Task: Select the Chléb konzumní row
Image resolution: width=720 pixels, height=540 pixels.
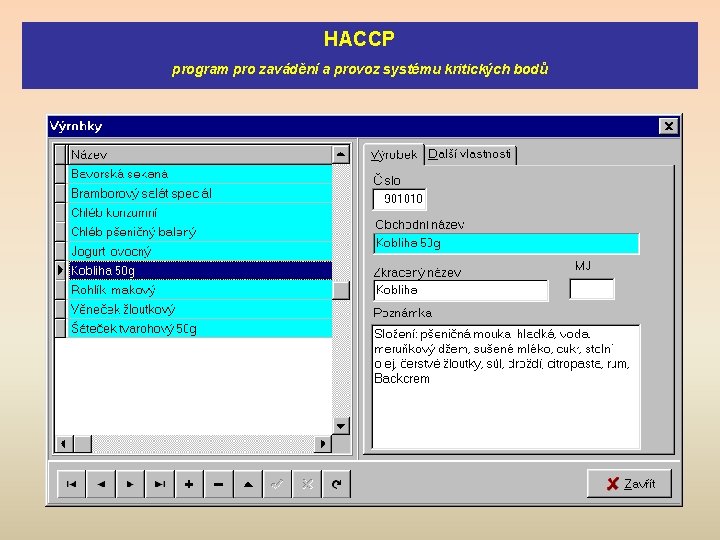Action: pyautogui.click(x=200, y=213)
